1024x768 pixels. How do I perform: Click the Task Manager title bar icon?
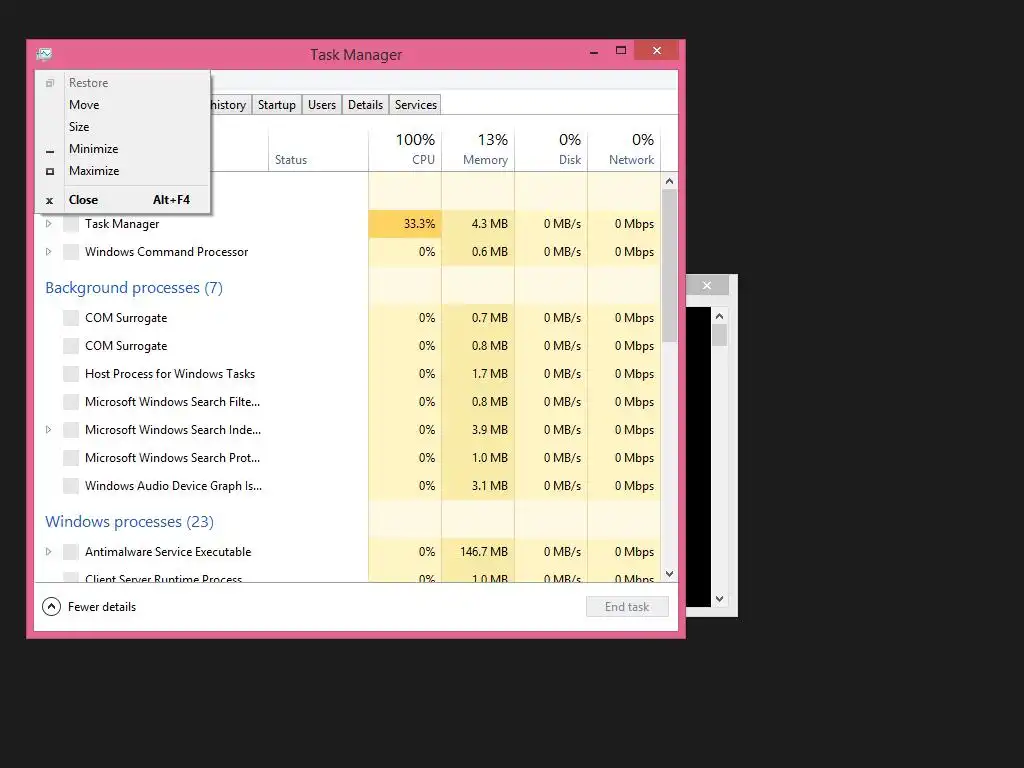coord(44,54)
